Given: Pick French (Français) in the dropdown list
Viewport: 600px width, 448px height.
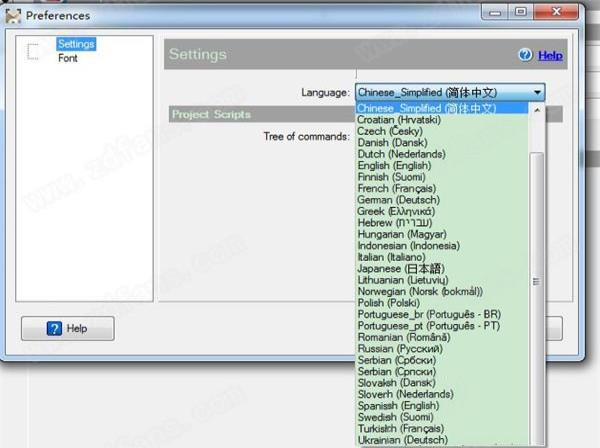Looking at the screenshot, I should (x=396, y=188).
